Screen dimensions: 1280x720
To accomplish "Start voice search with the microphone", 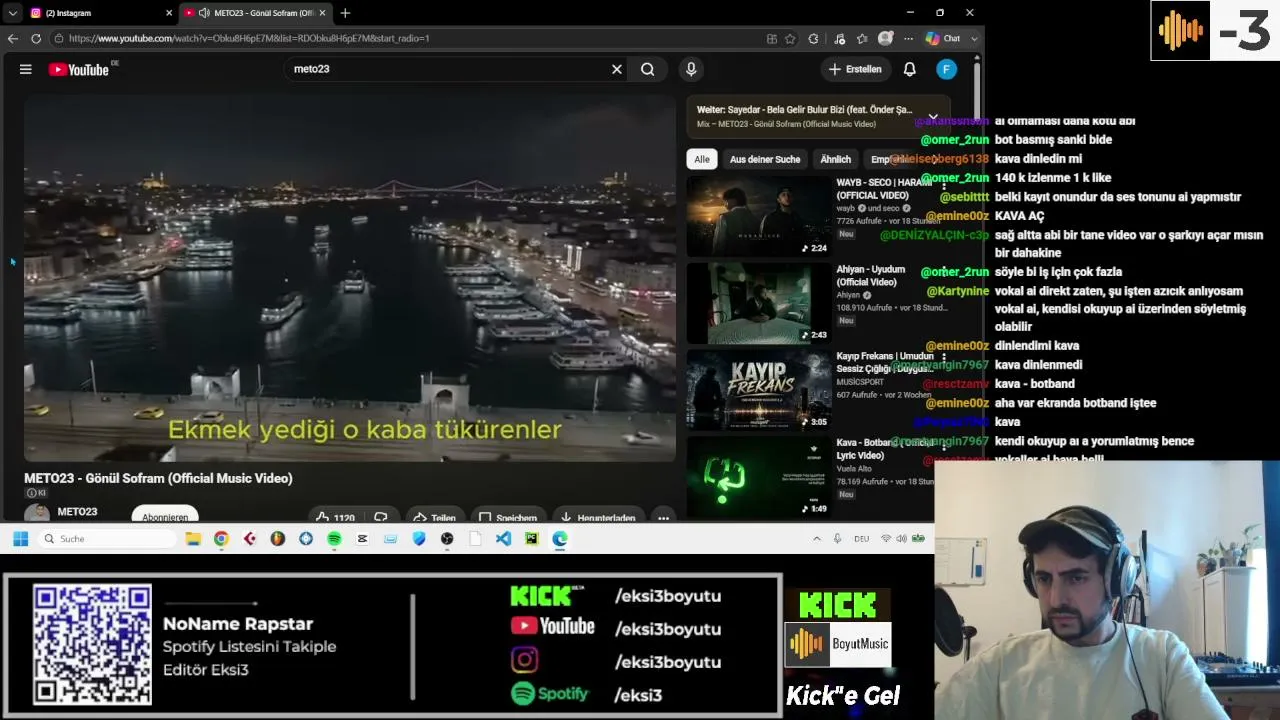I will pyautogui.click(x=691, y=69).
